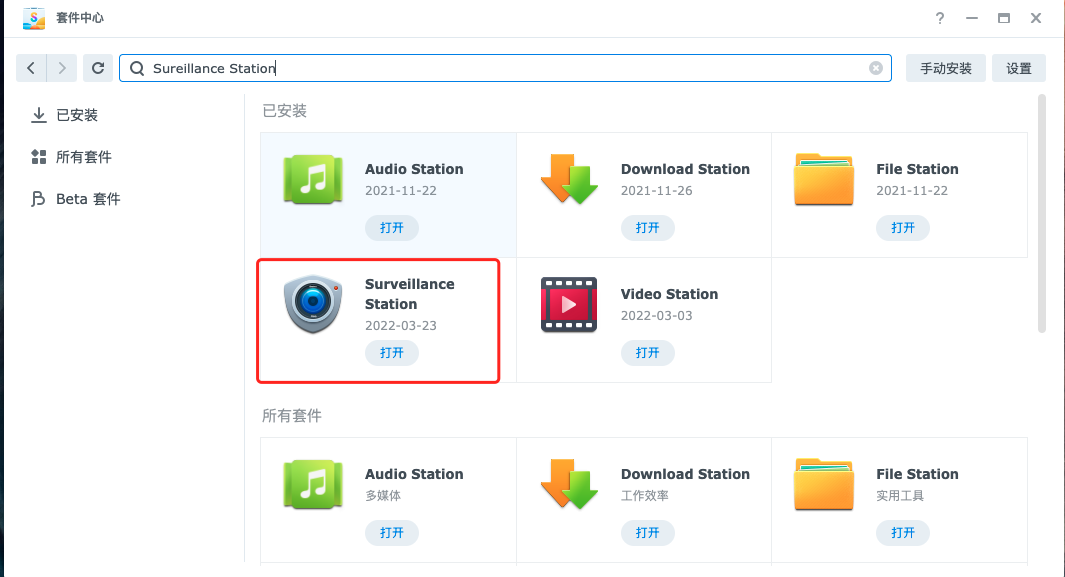Go forward with the right arrow button
The height and width of the screenshot is (577, 1065).
point(62,68)
